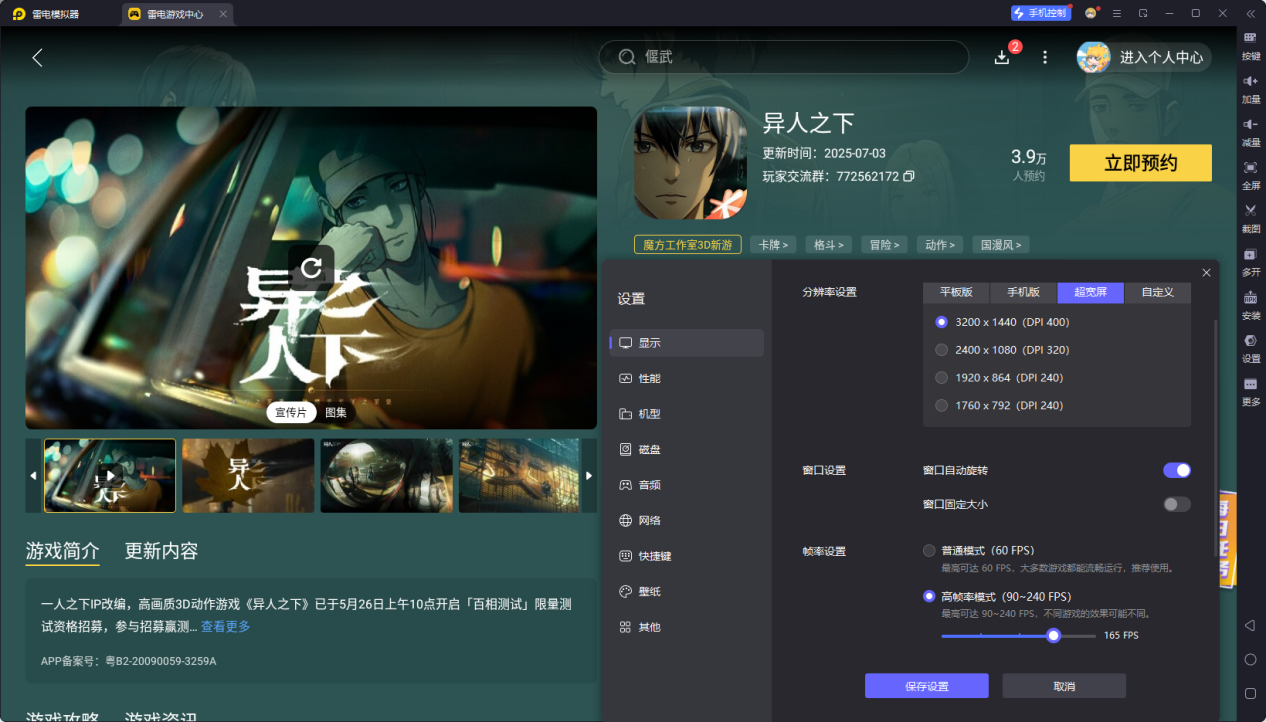Open the three-dot more options menu
This screenshot has height=722, width=1266.
click(x=1045, y=58)
